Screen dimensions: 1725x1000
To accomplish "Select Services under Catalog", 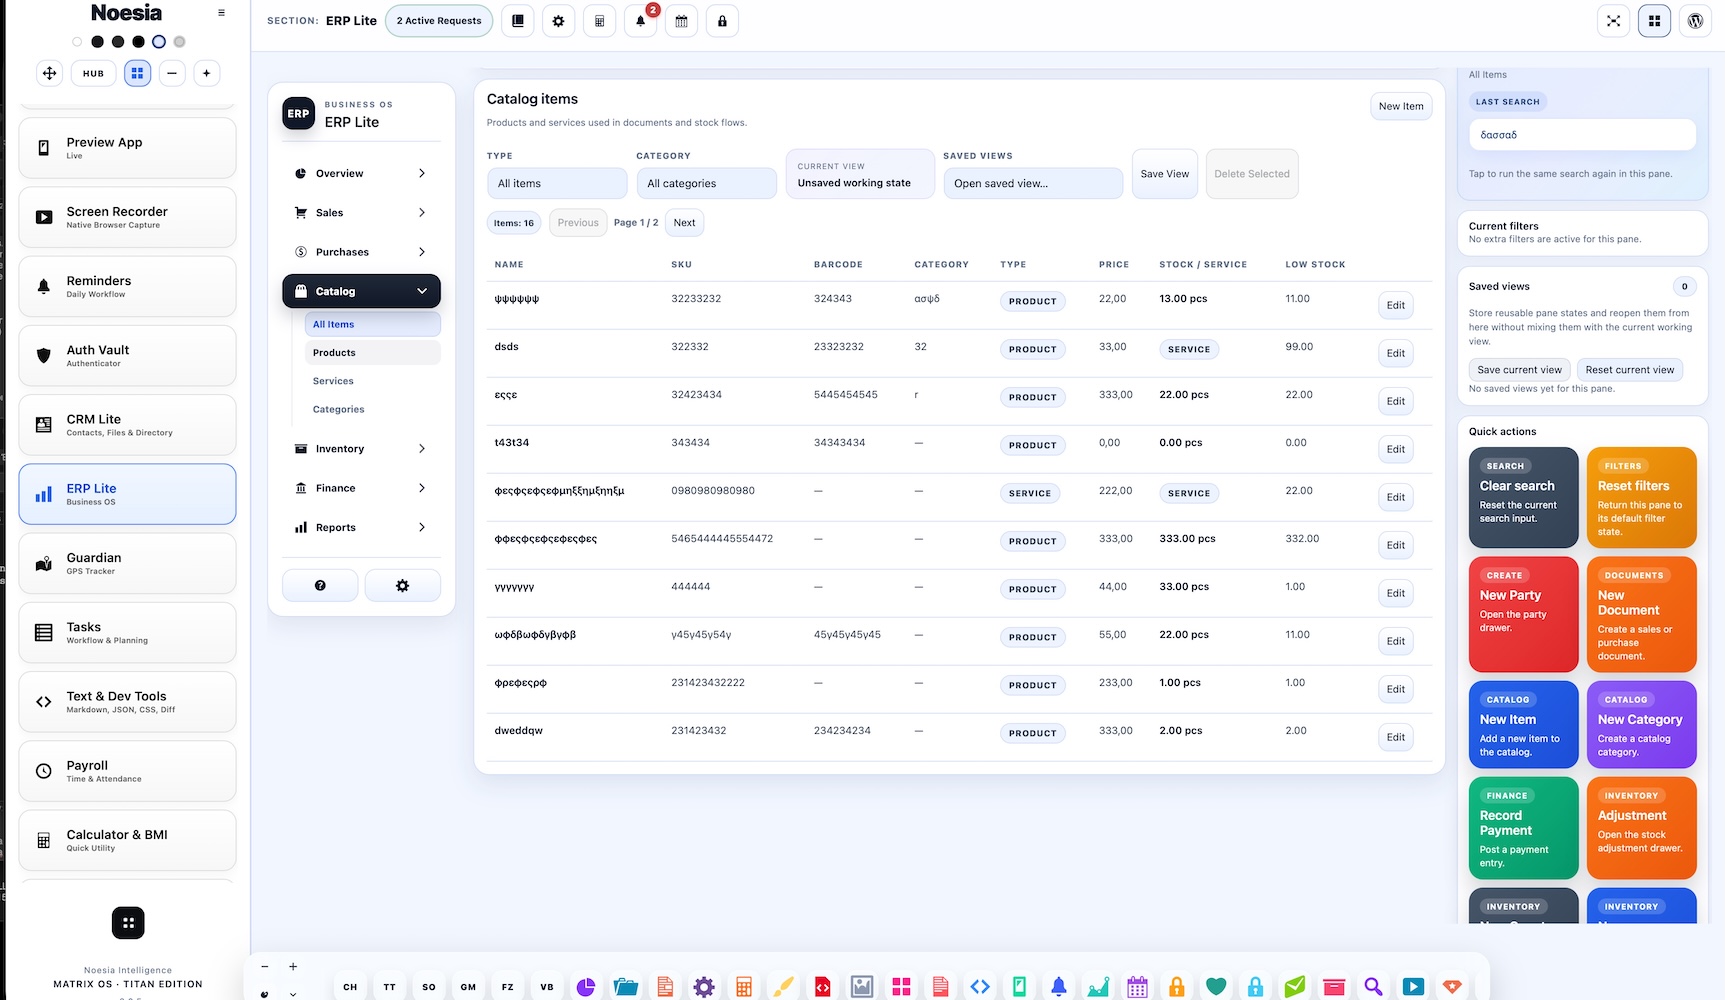I will [372, 381].
